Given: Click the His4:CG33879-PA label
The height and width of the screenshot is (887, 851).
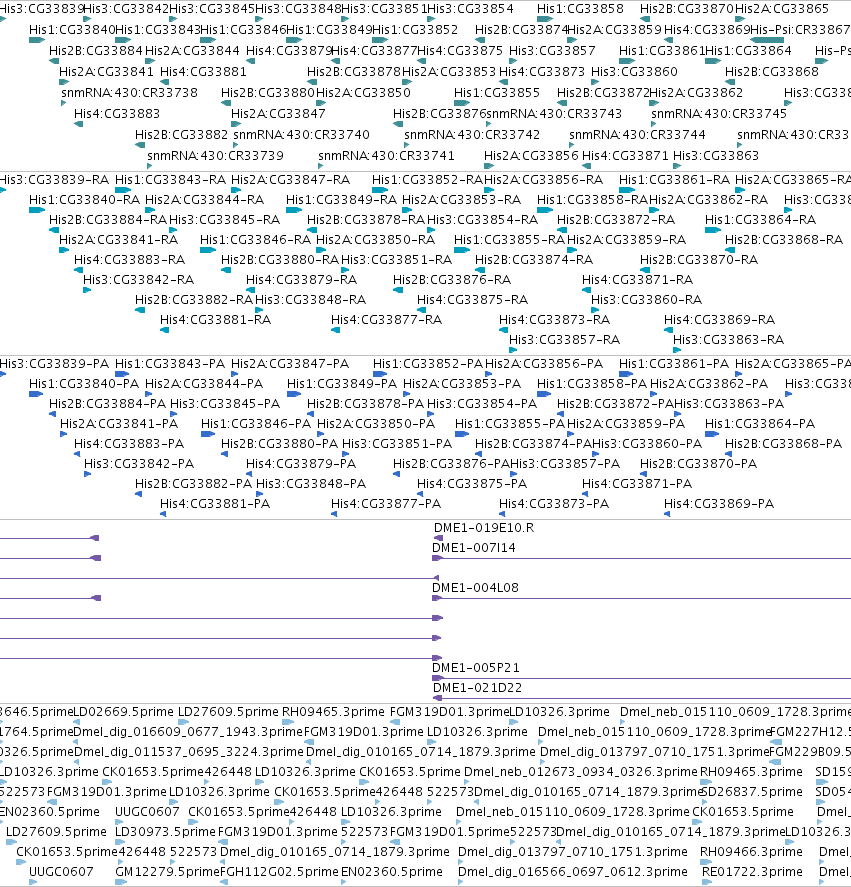Looking at the screenshot, I should (301, 464).
